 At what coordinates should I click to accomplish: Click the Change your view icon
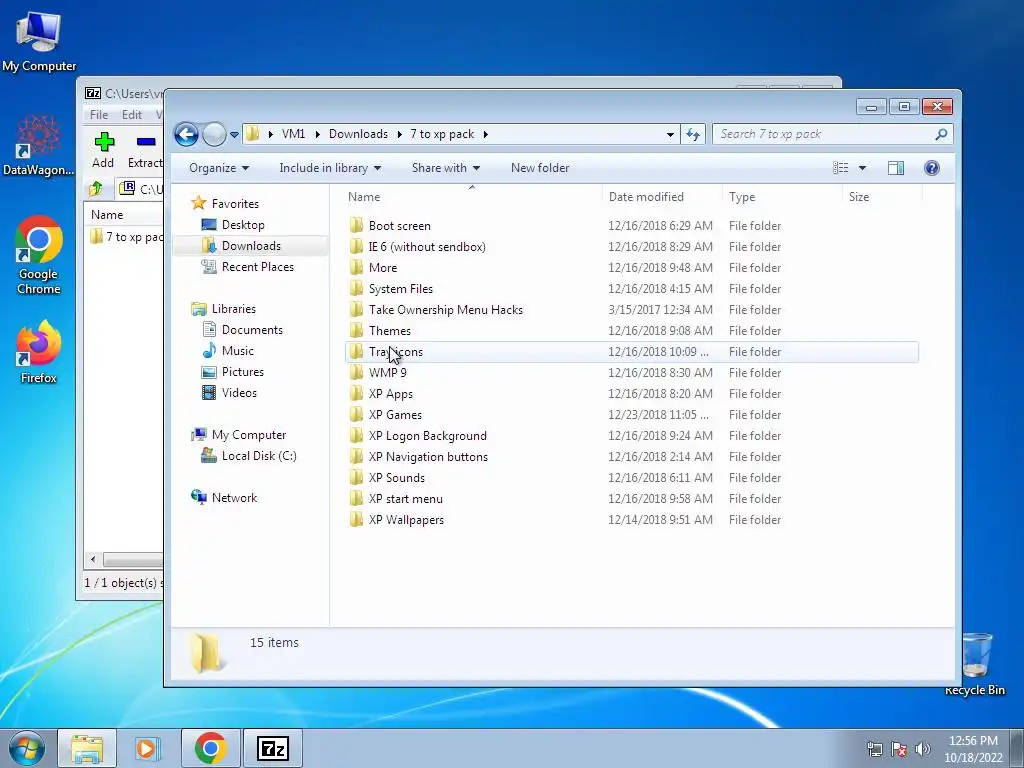840,168
